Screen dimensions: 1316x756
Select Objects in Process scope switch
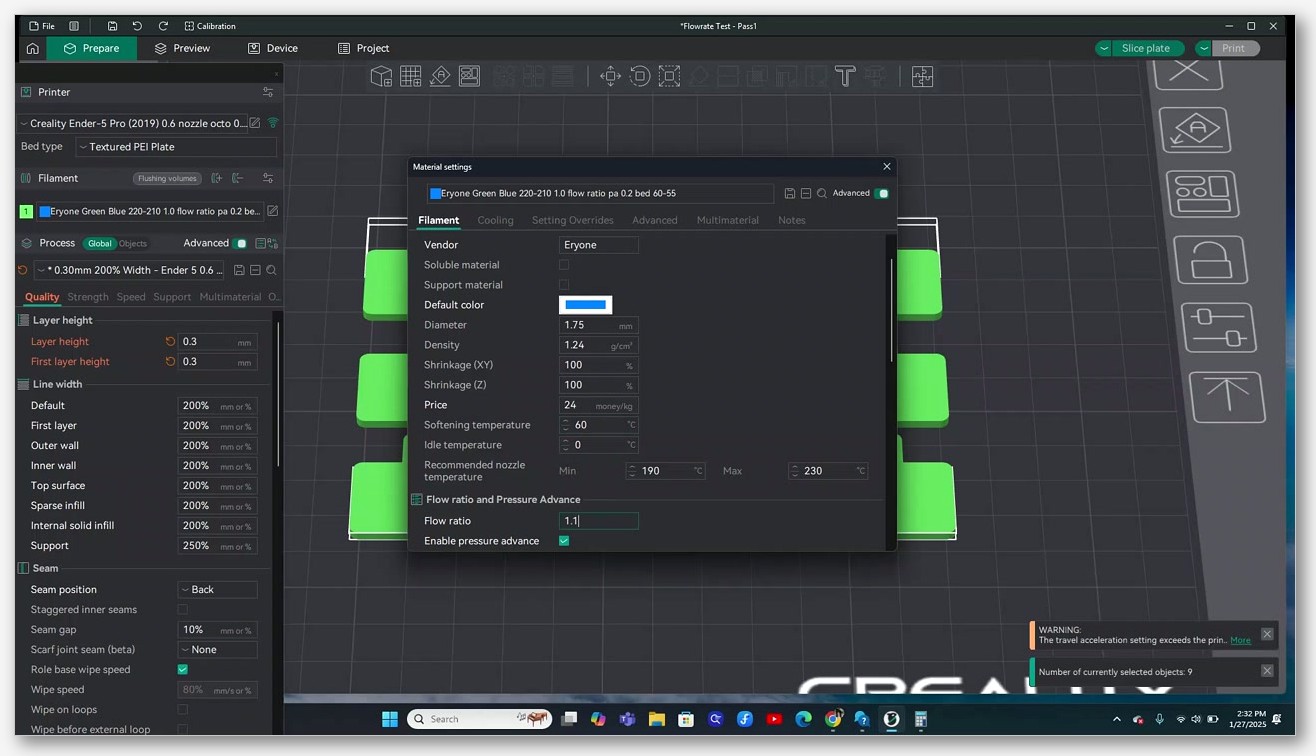[x=132, y=243]
